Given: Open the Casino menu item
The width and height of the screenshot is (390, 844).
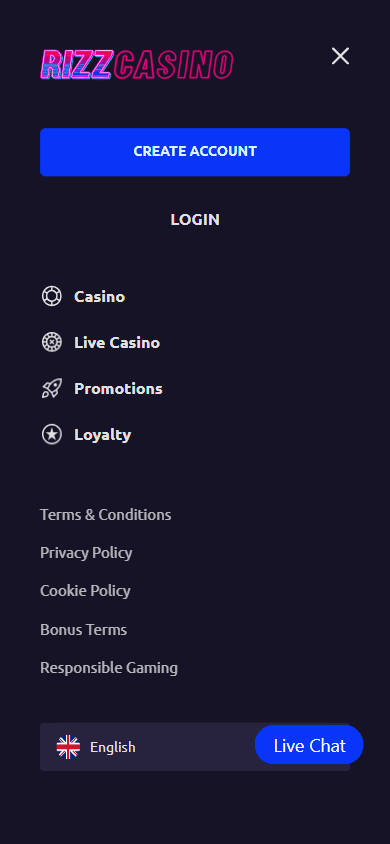Looking at the screenshot, I should [x=100, y=297].
